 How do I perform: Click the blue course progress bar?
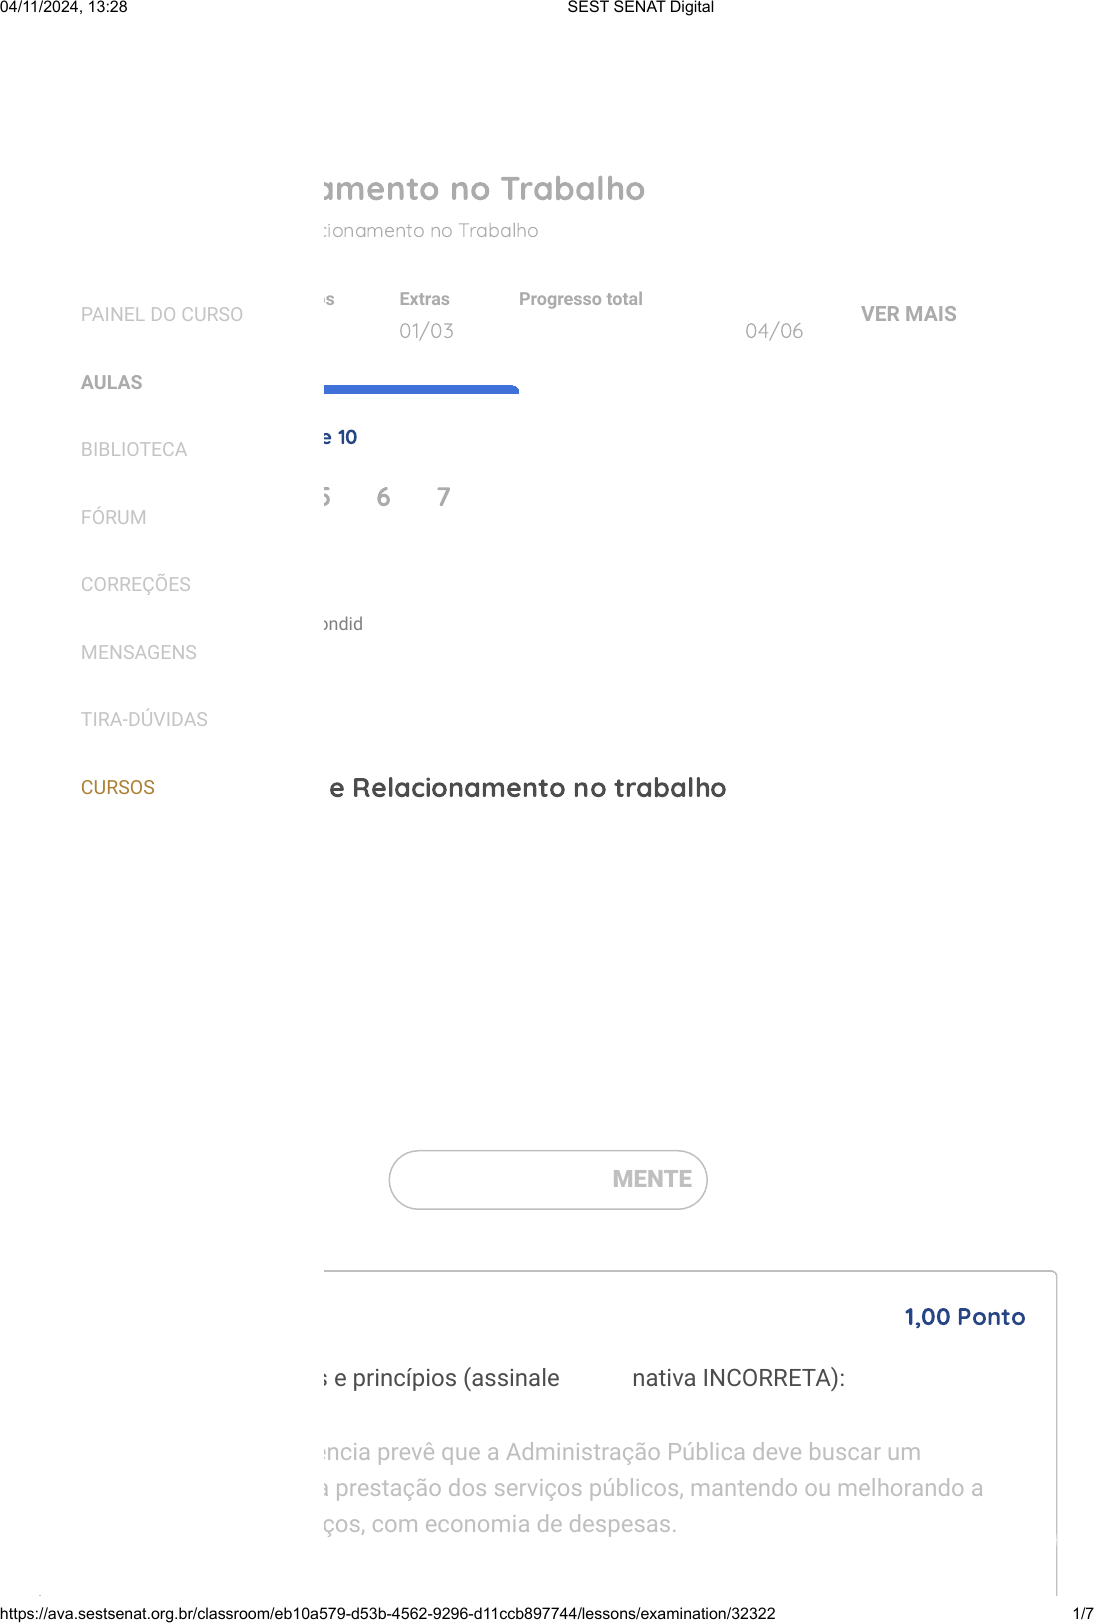421,389
